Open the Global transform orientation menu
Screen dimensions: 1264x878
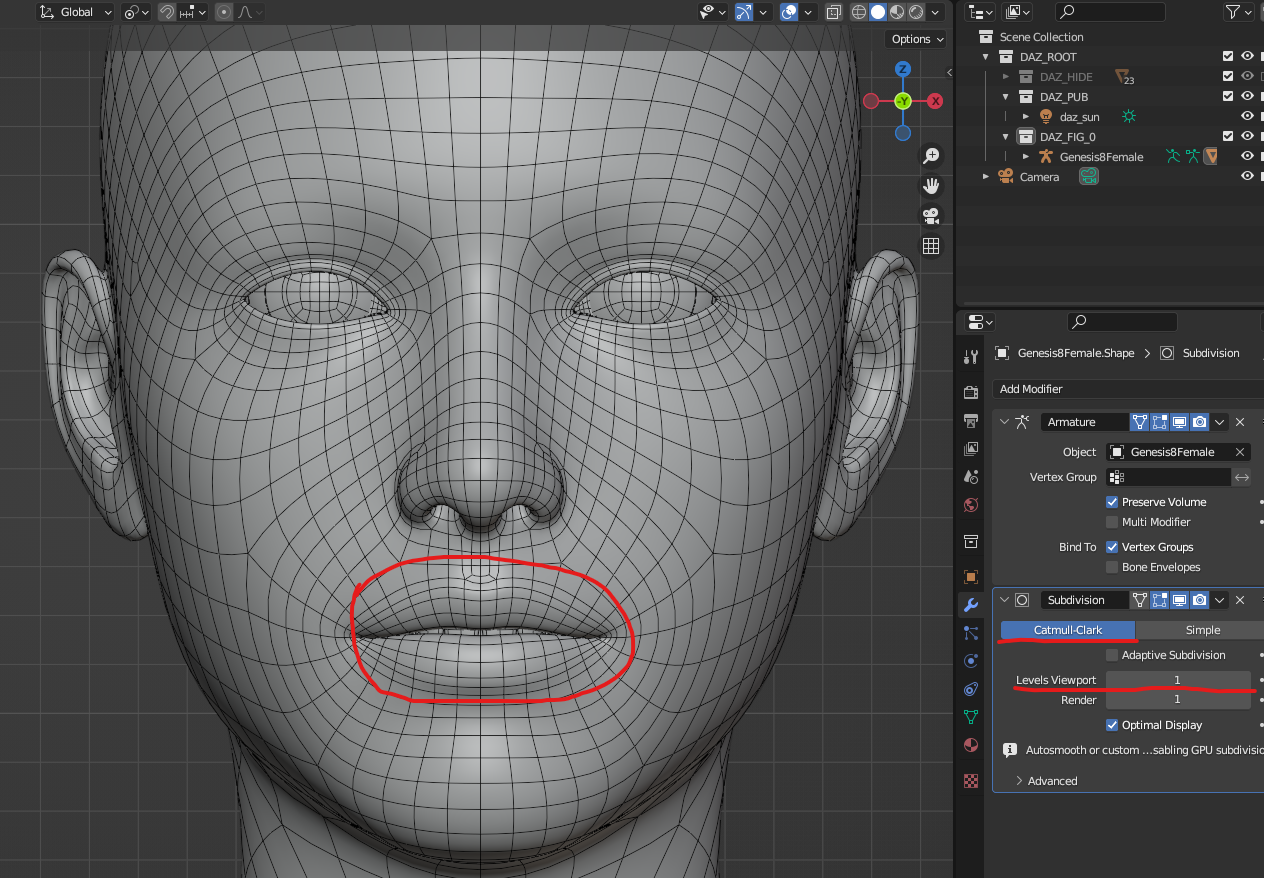[x=75, y=12]
